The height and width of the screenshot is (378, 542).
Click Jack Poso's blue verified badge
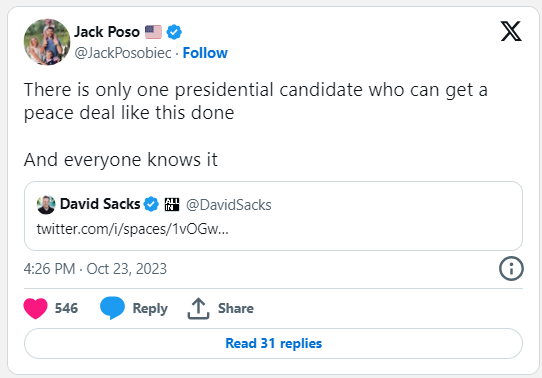[174, 32]
